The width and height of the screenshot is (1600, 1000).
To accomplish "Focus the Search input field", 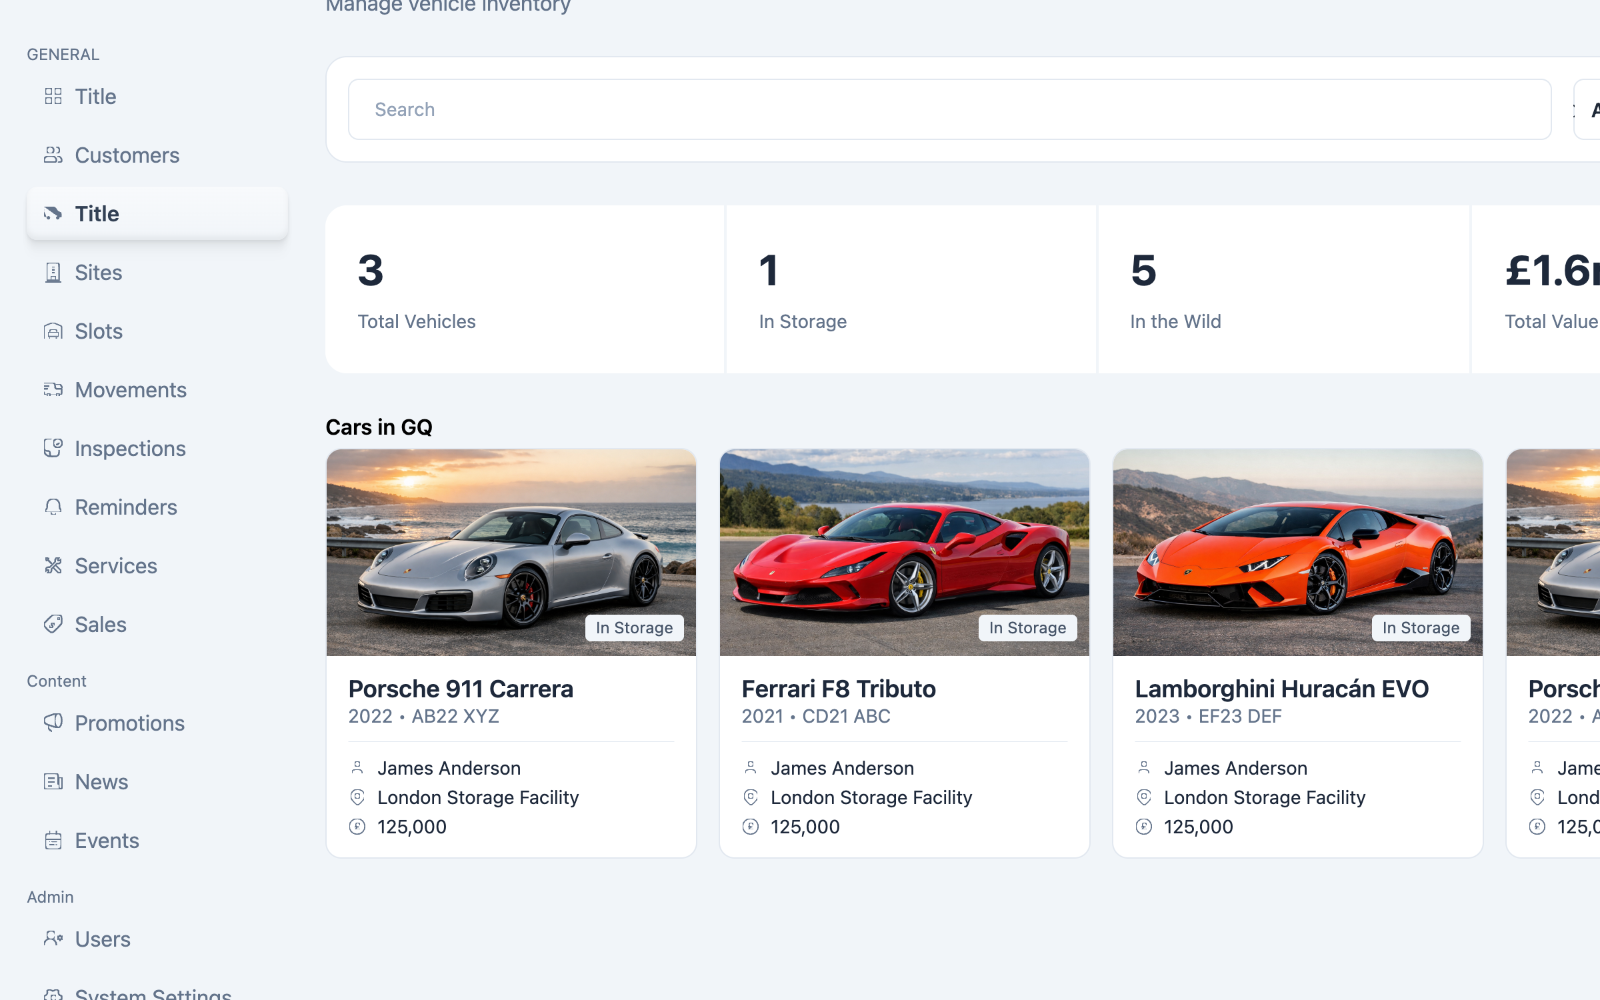I will 950,109.
